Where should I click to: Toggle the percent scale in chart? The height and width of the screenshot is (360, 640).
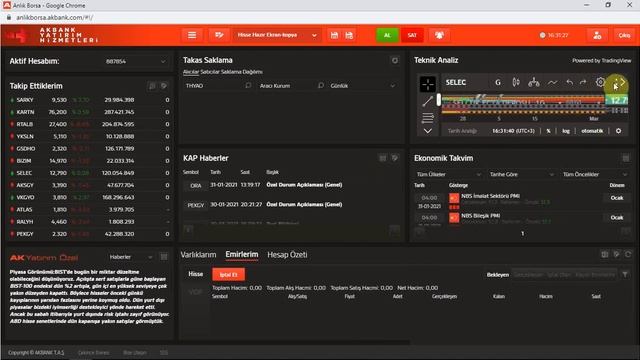pyautogui.click(x=548, y=131)
